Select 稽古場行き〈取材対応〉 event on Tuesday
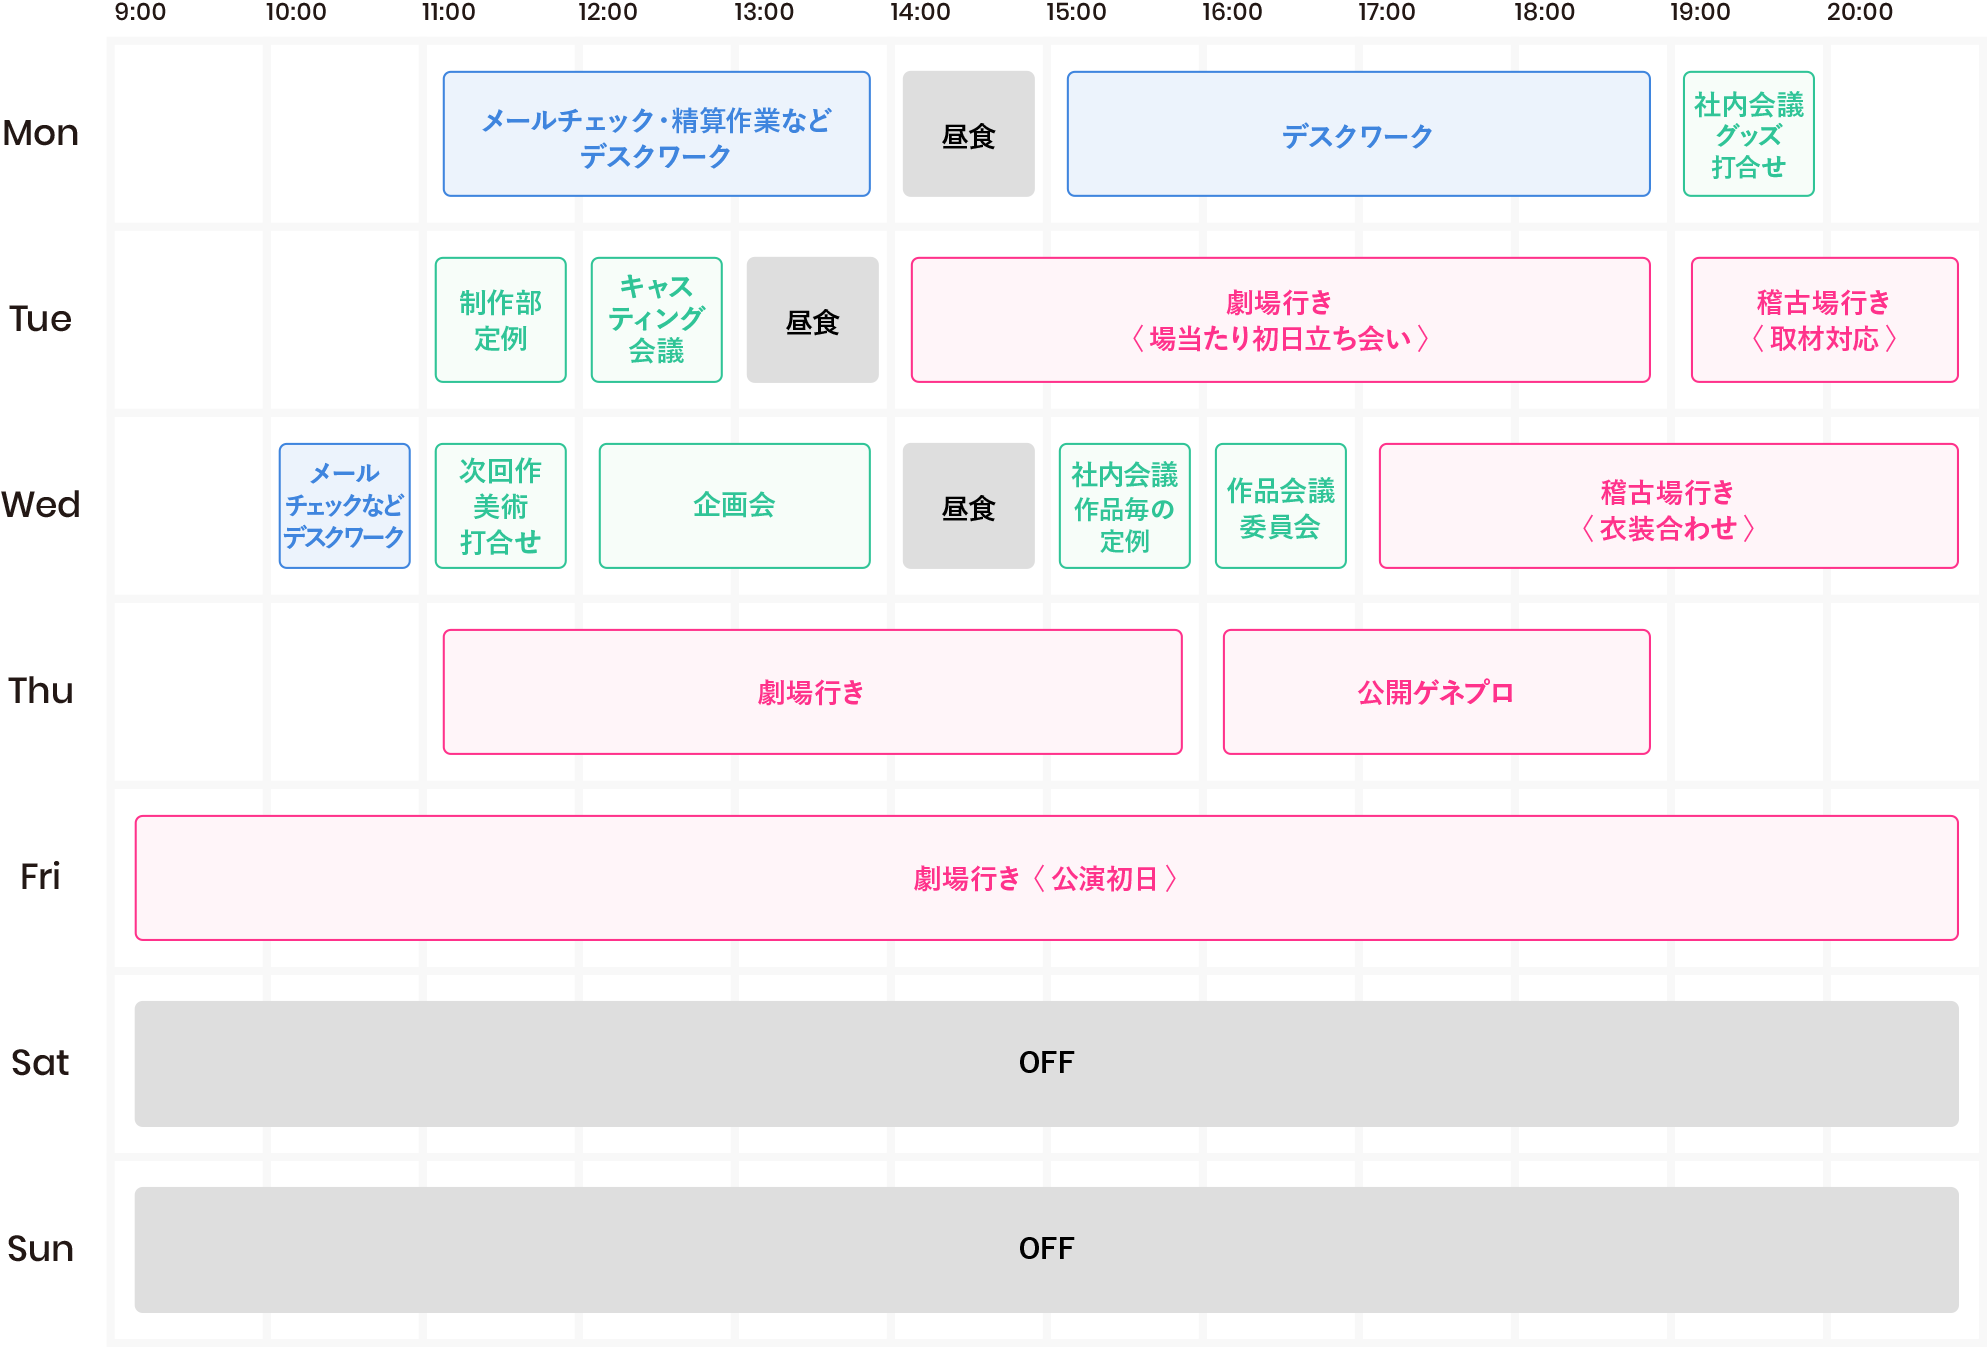 (x=1824, y=320)
